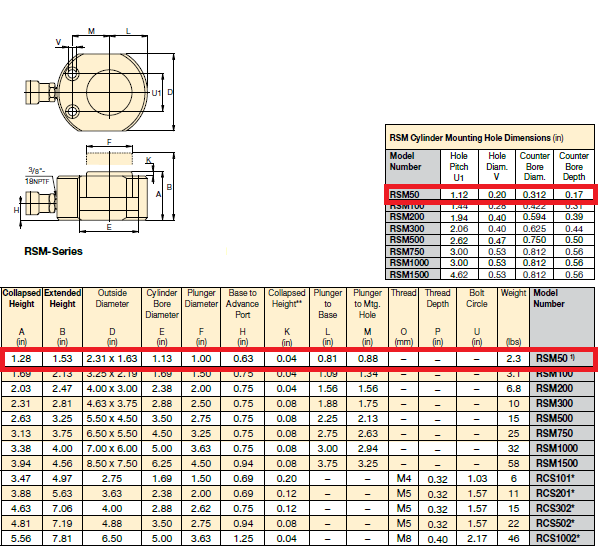
Task: Click bolt circle value 2.17
Action: point(477,539)
